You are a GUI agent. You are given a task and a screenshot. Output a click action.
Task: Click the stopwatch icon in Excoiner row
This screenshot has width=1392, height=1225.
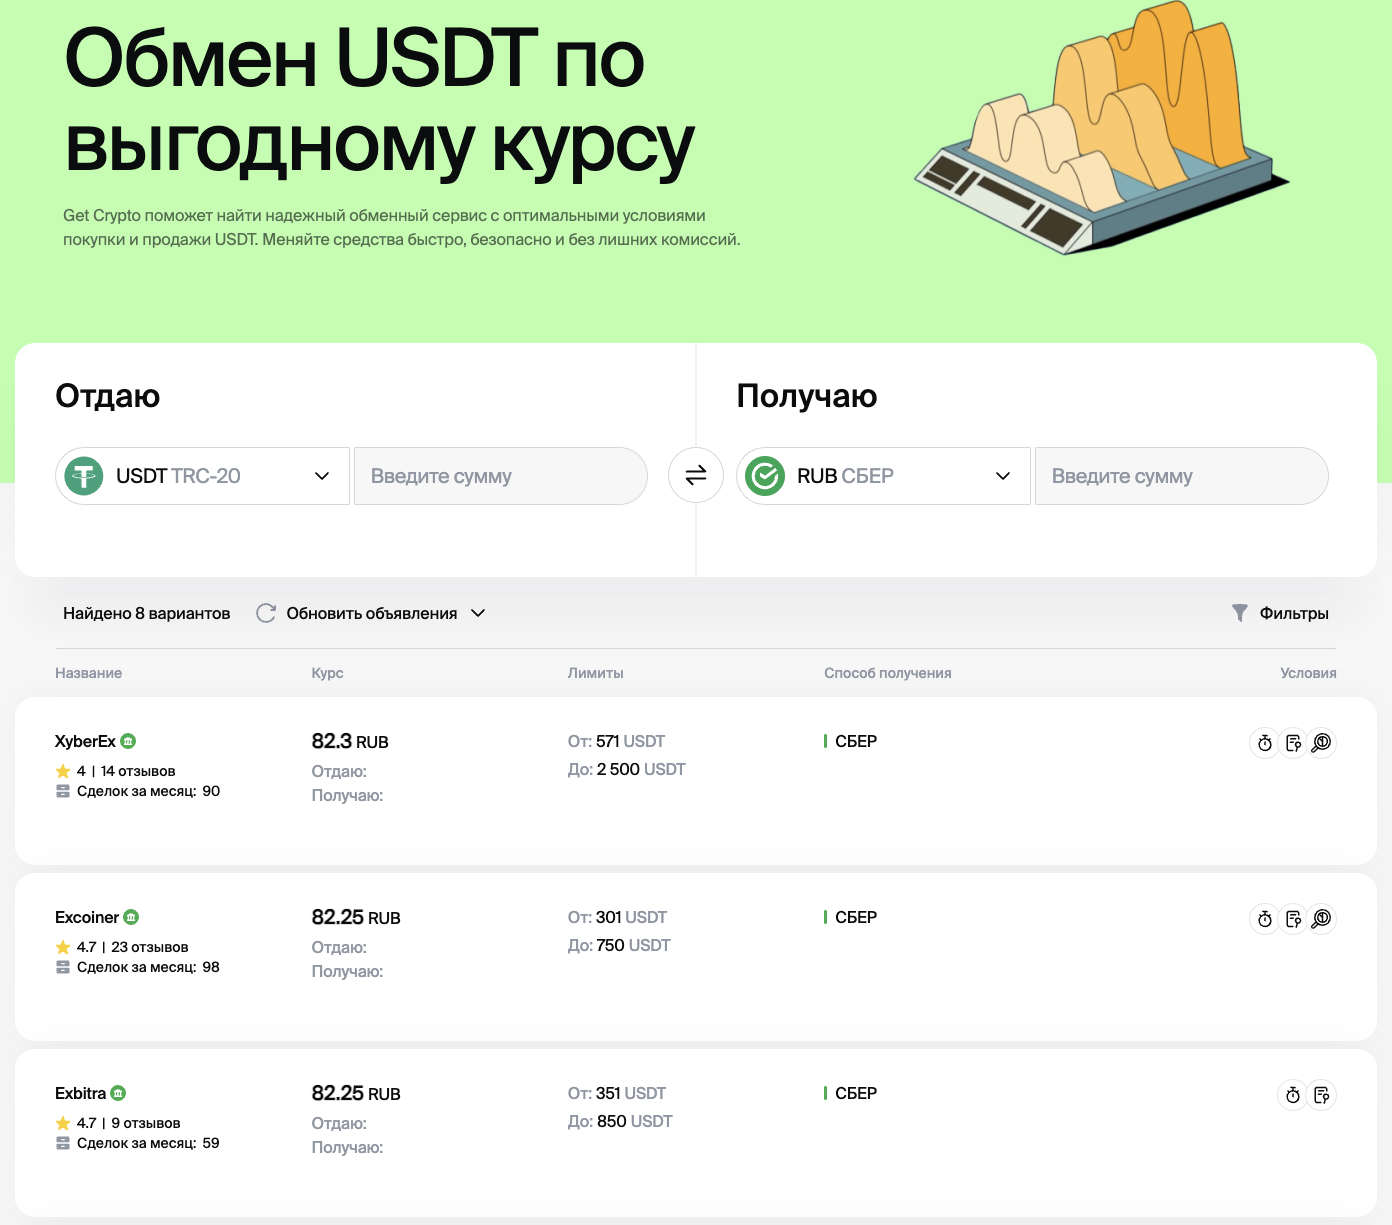(1265, 919)
